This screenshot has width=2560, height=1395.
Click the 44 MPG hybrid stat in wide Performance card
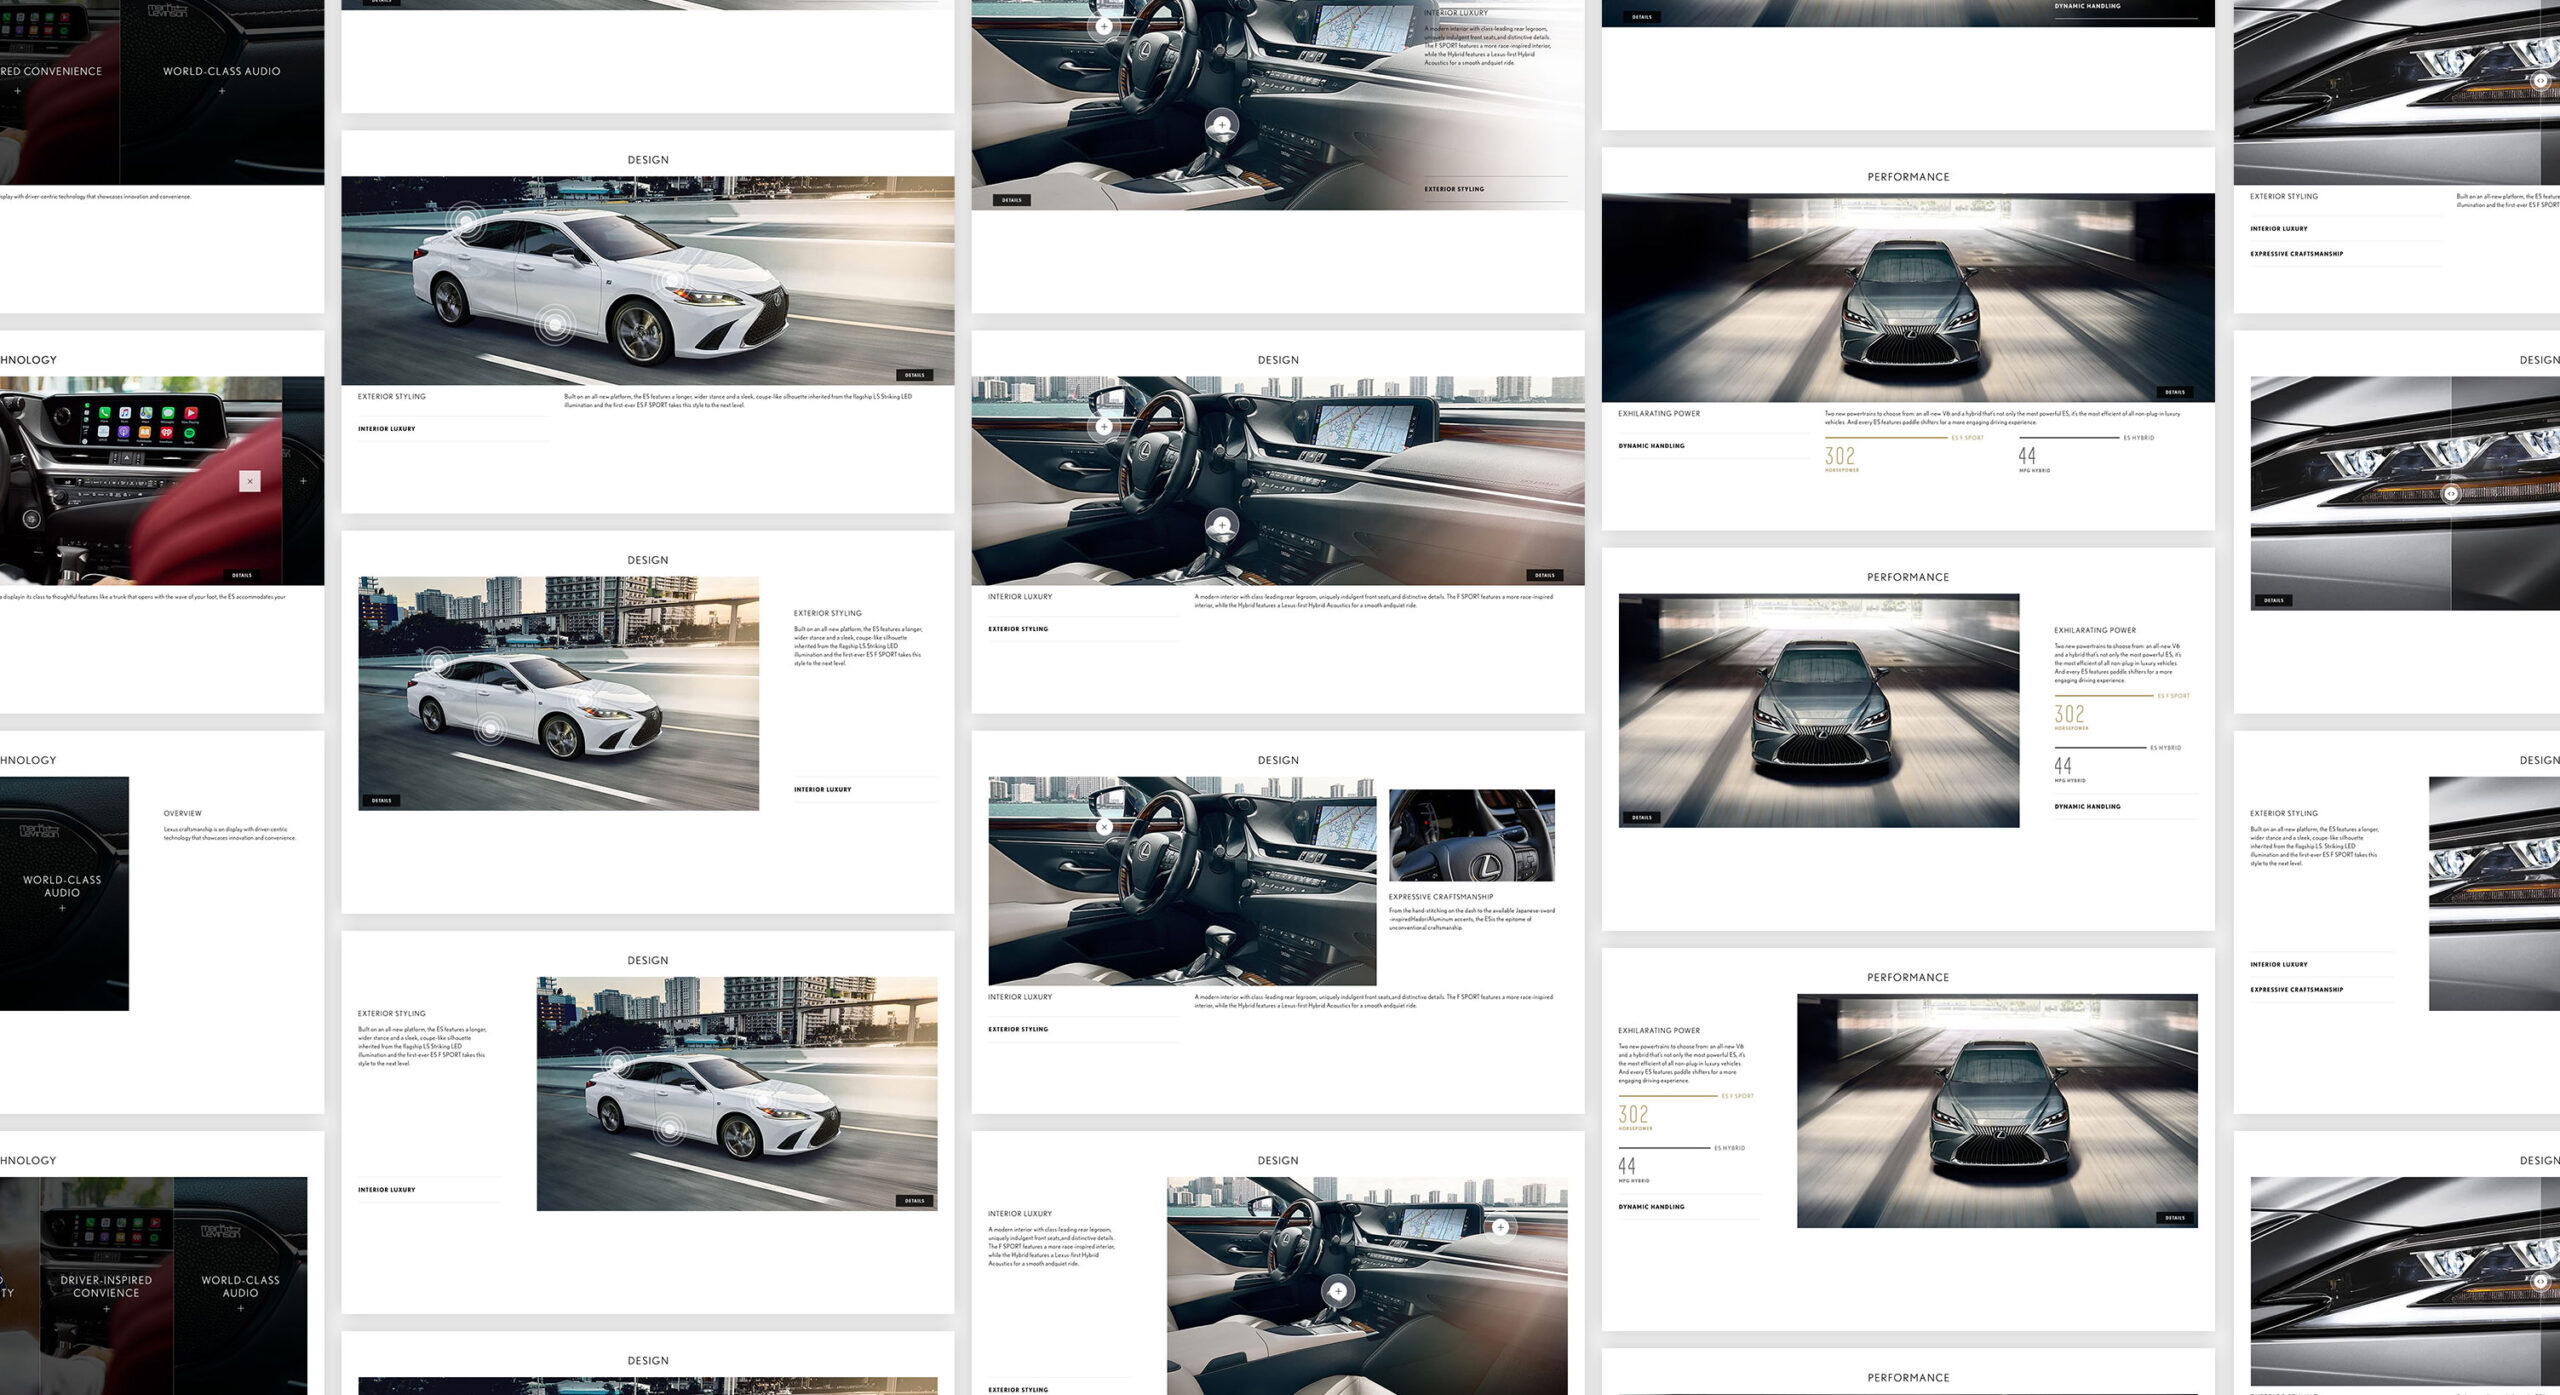click(2034, 458)
